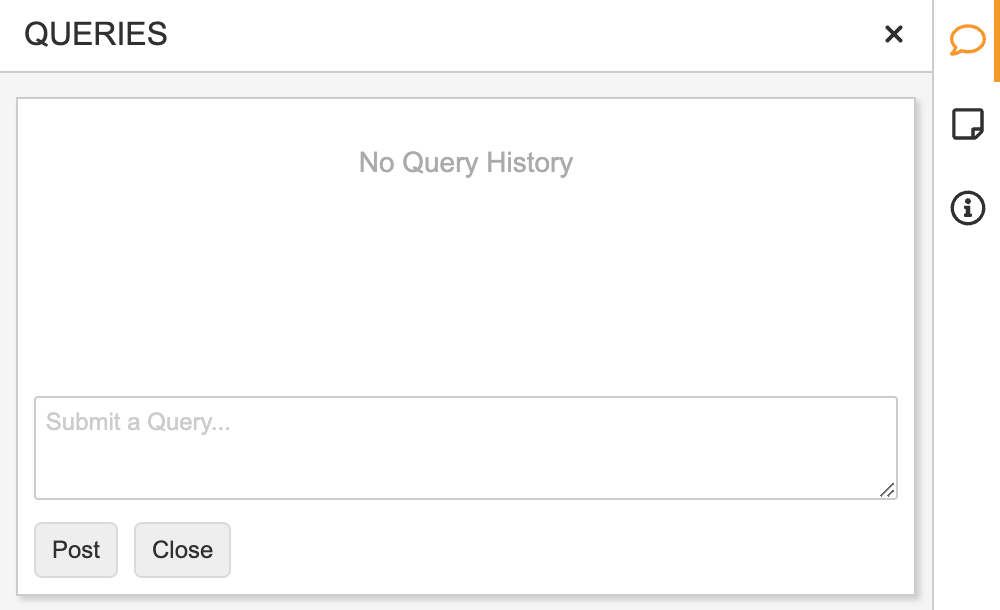Dismiss the panel using the header X icon
Screen dimensions: 1000x610
[894, 35]
